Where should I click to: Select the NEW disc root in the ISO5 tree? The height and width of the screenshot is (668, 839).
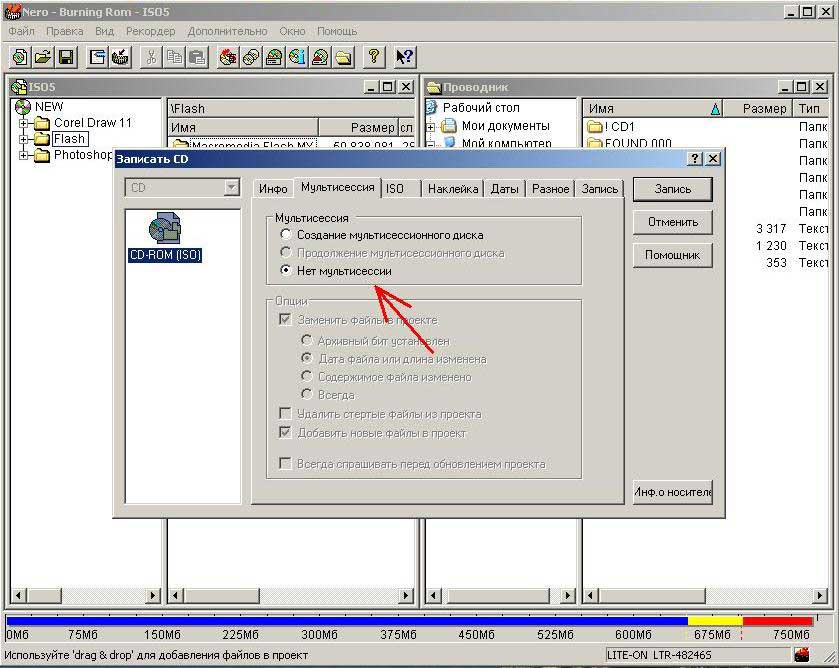[x=49, y=107]
